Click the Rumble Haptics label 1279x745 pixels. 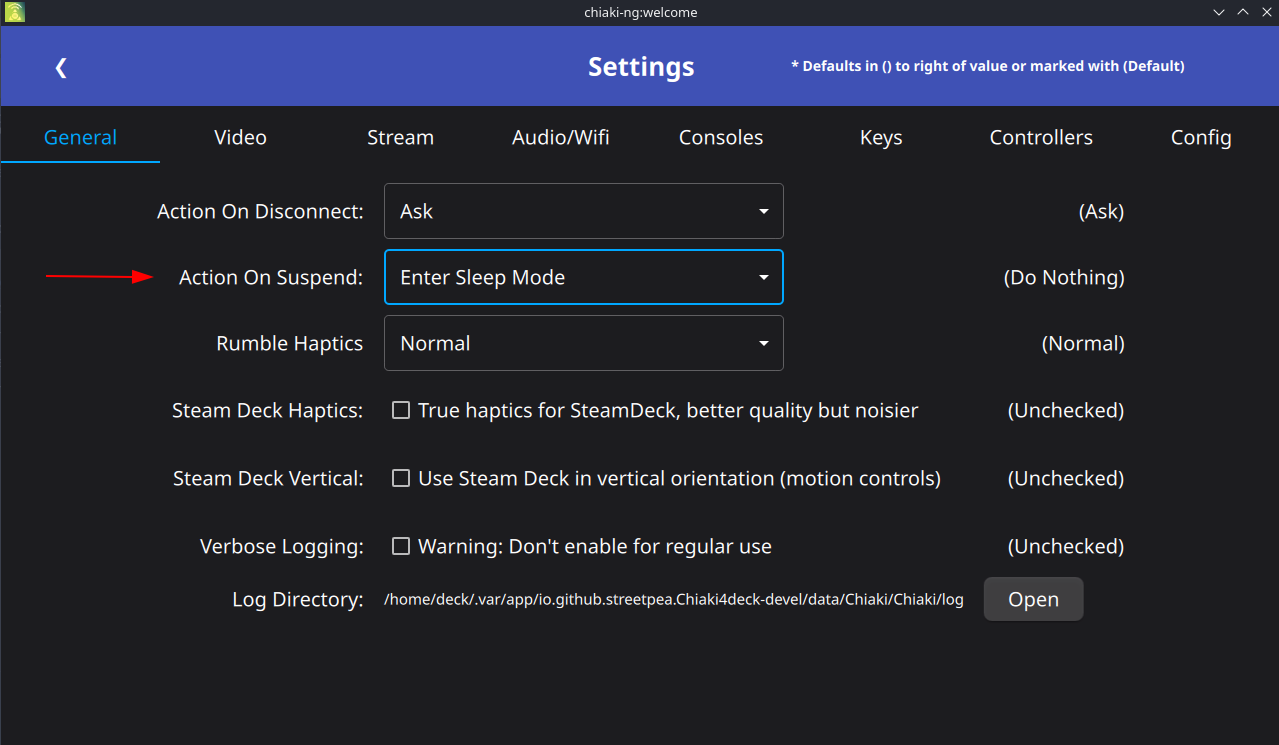[x=290, y=343]
